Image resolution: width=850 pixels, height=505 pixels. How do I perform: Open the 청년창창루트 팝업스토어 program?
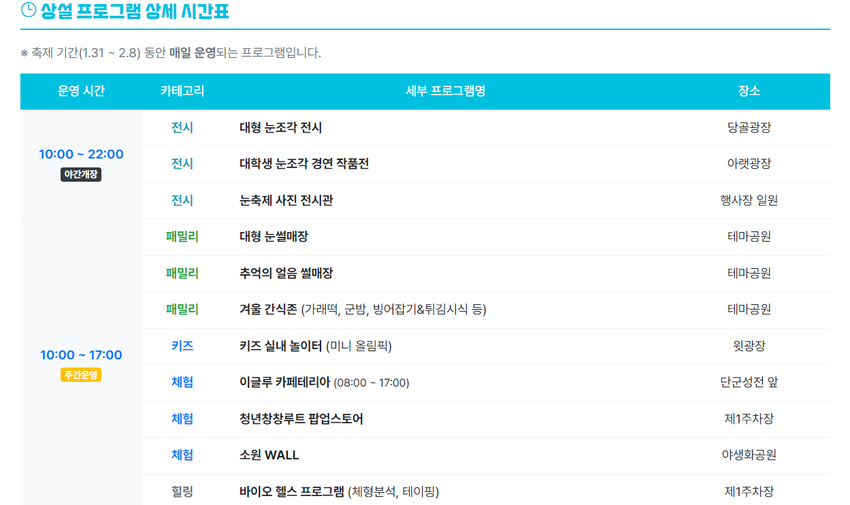[x=301, y=419]
